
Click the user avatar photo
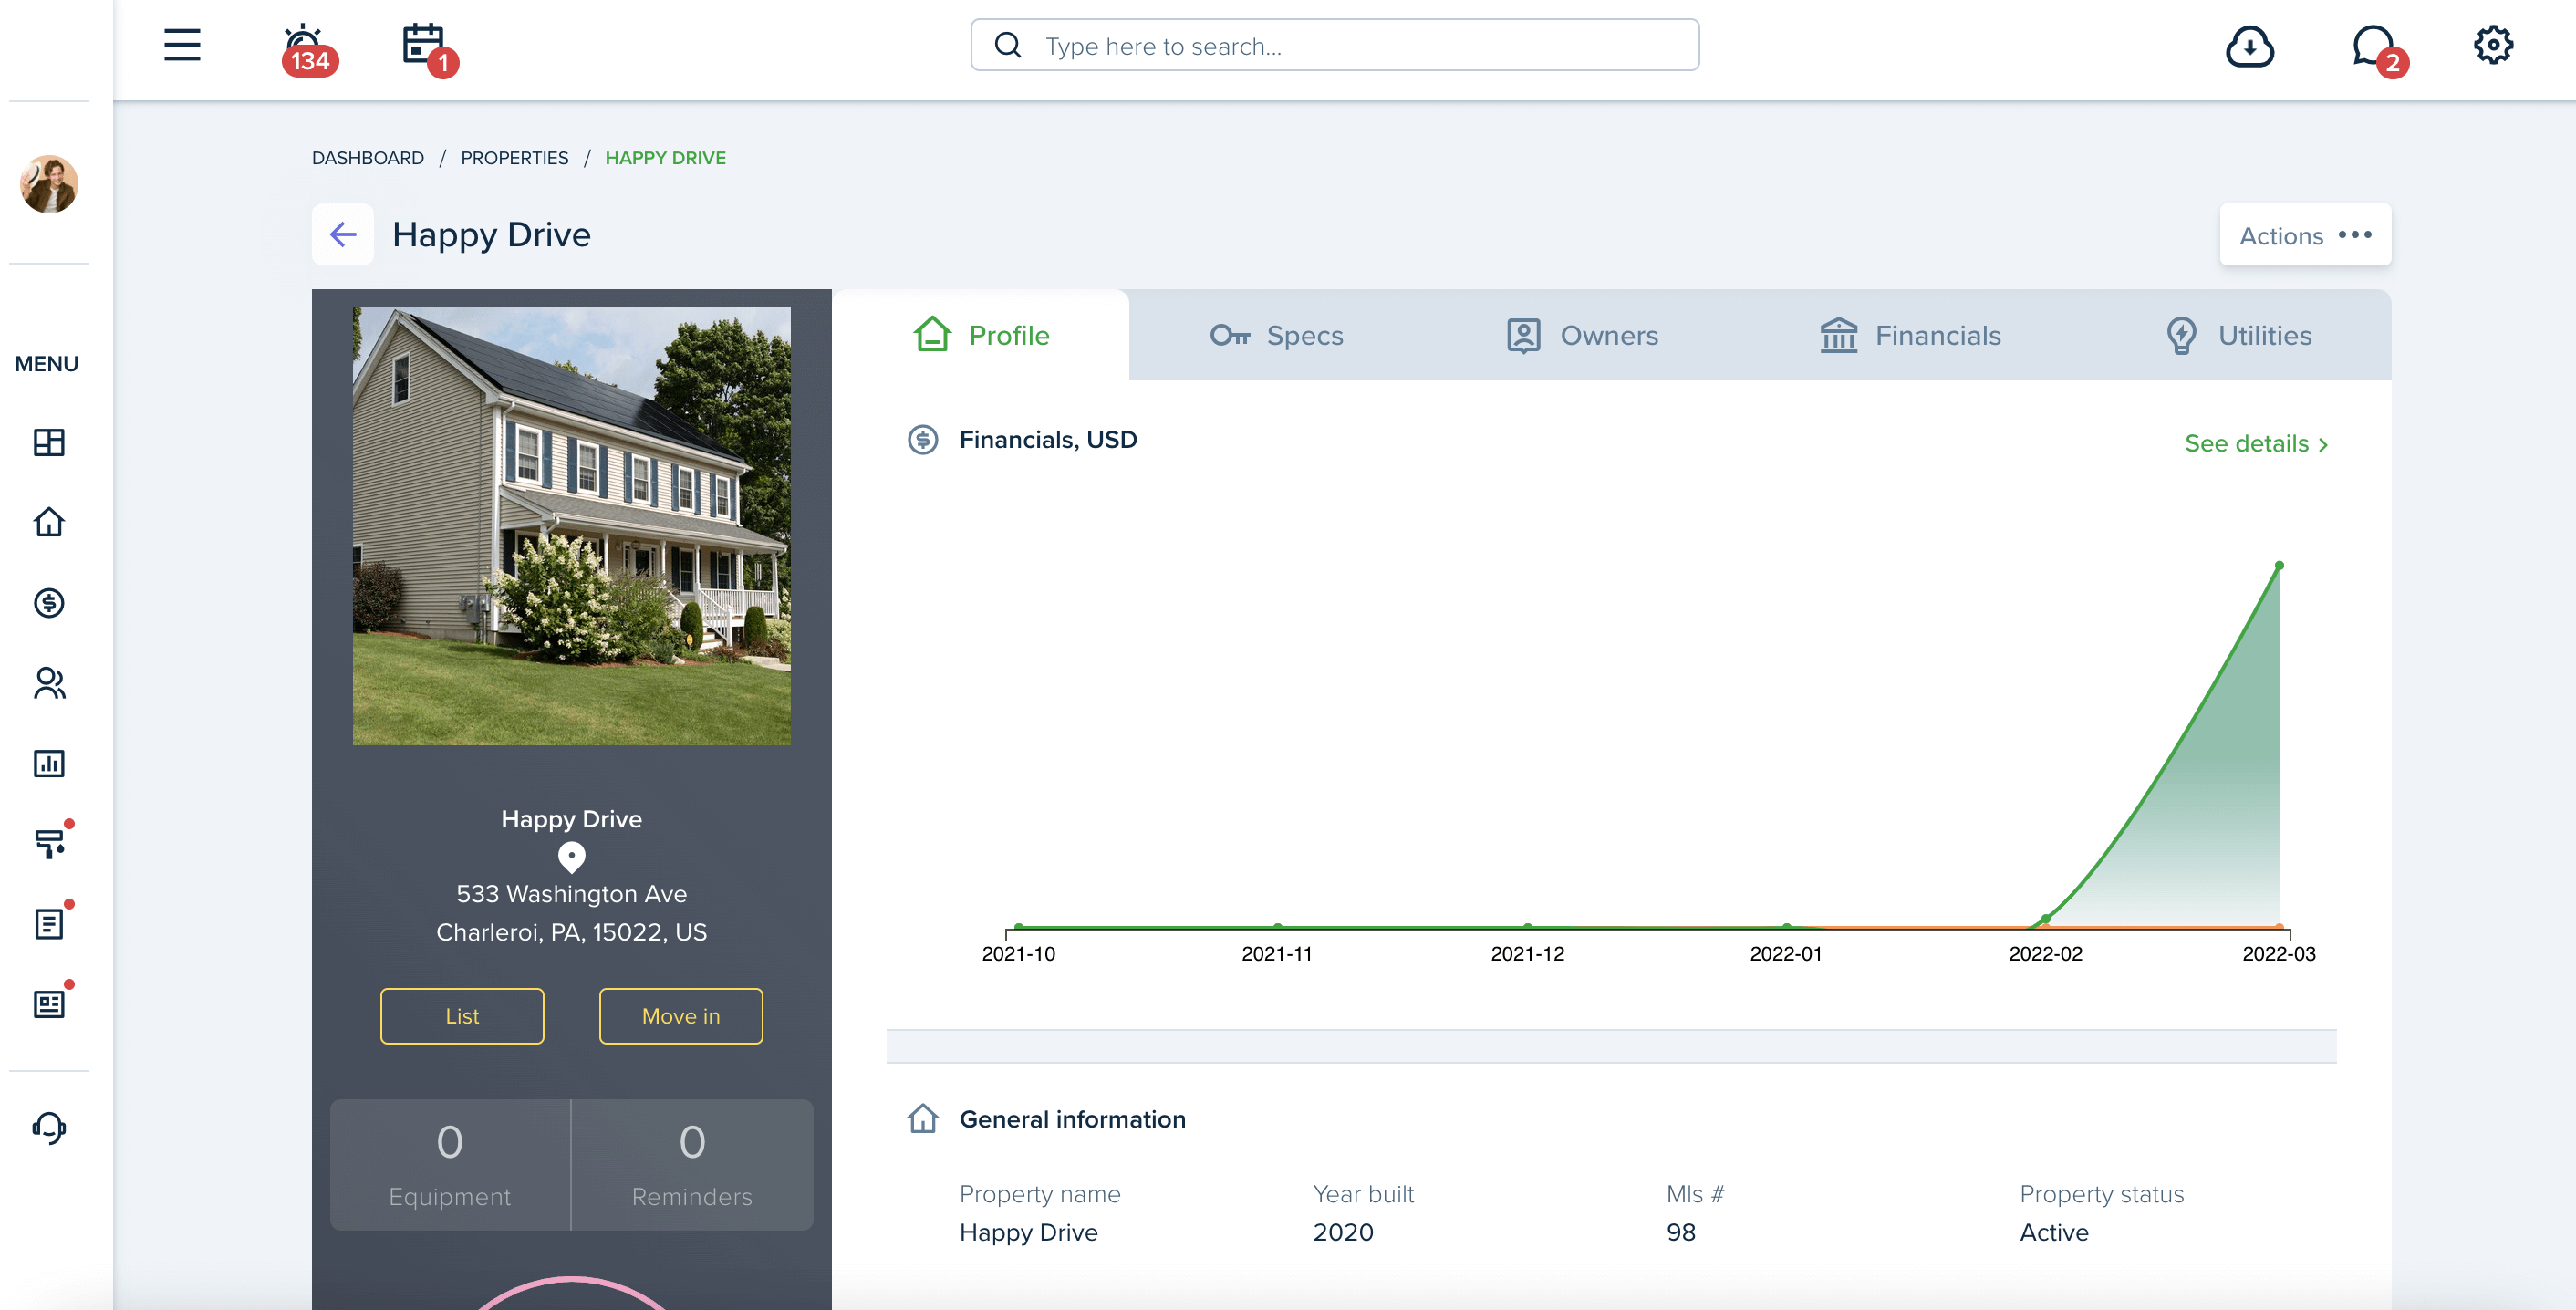pyautogui.click(x=49, y=184)
